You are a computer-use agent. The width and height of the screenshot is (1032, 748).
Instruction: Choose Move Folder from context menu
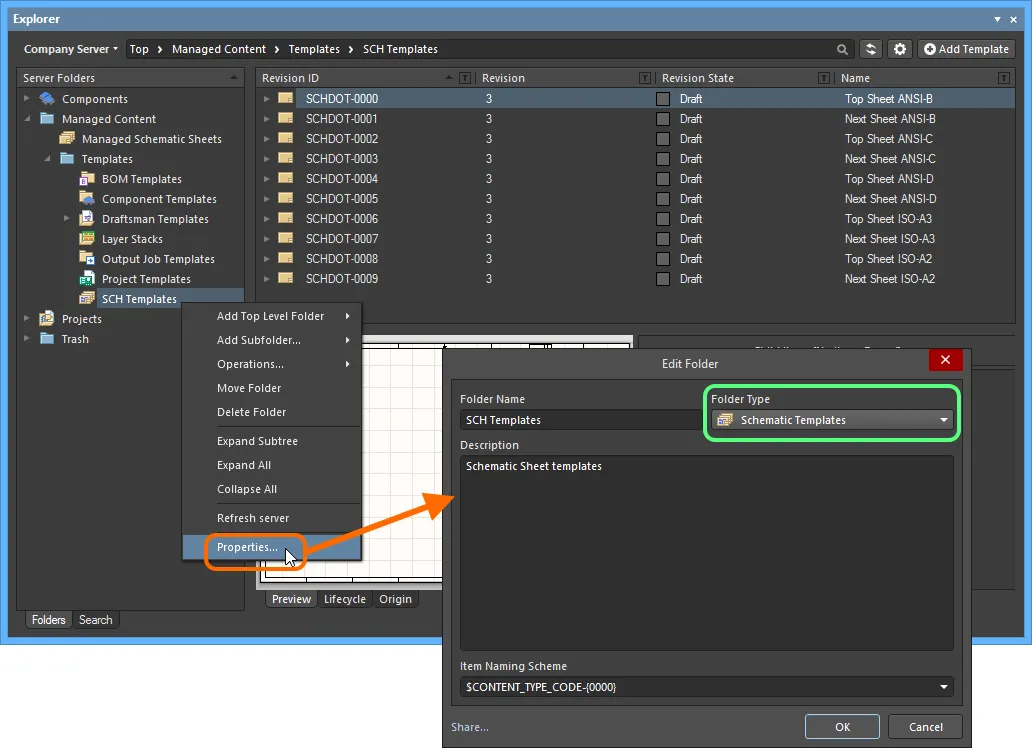pyautogui.click(x=271, y=388)
